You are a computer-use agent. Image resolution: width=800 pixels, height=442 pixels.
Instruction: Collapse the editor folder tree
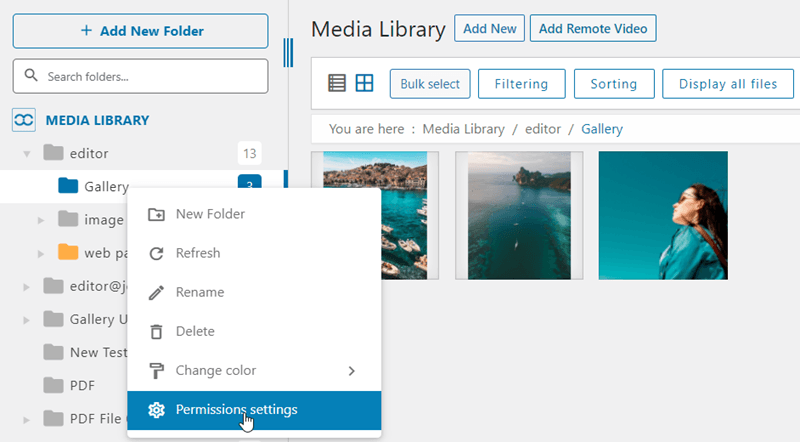pos(26,154)
